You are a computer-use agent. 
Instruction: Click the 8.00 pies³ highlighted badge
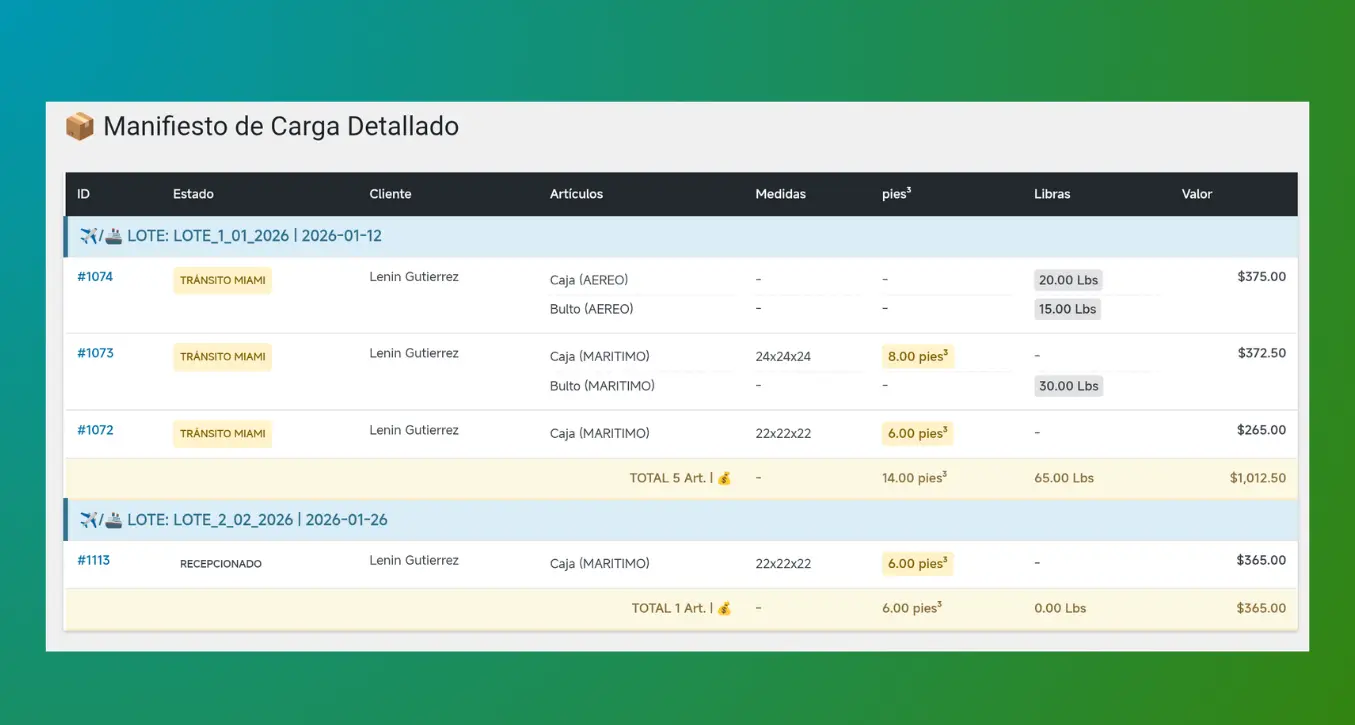pos(917,357)
